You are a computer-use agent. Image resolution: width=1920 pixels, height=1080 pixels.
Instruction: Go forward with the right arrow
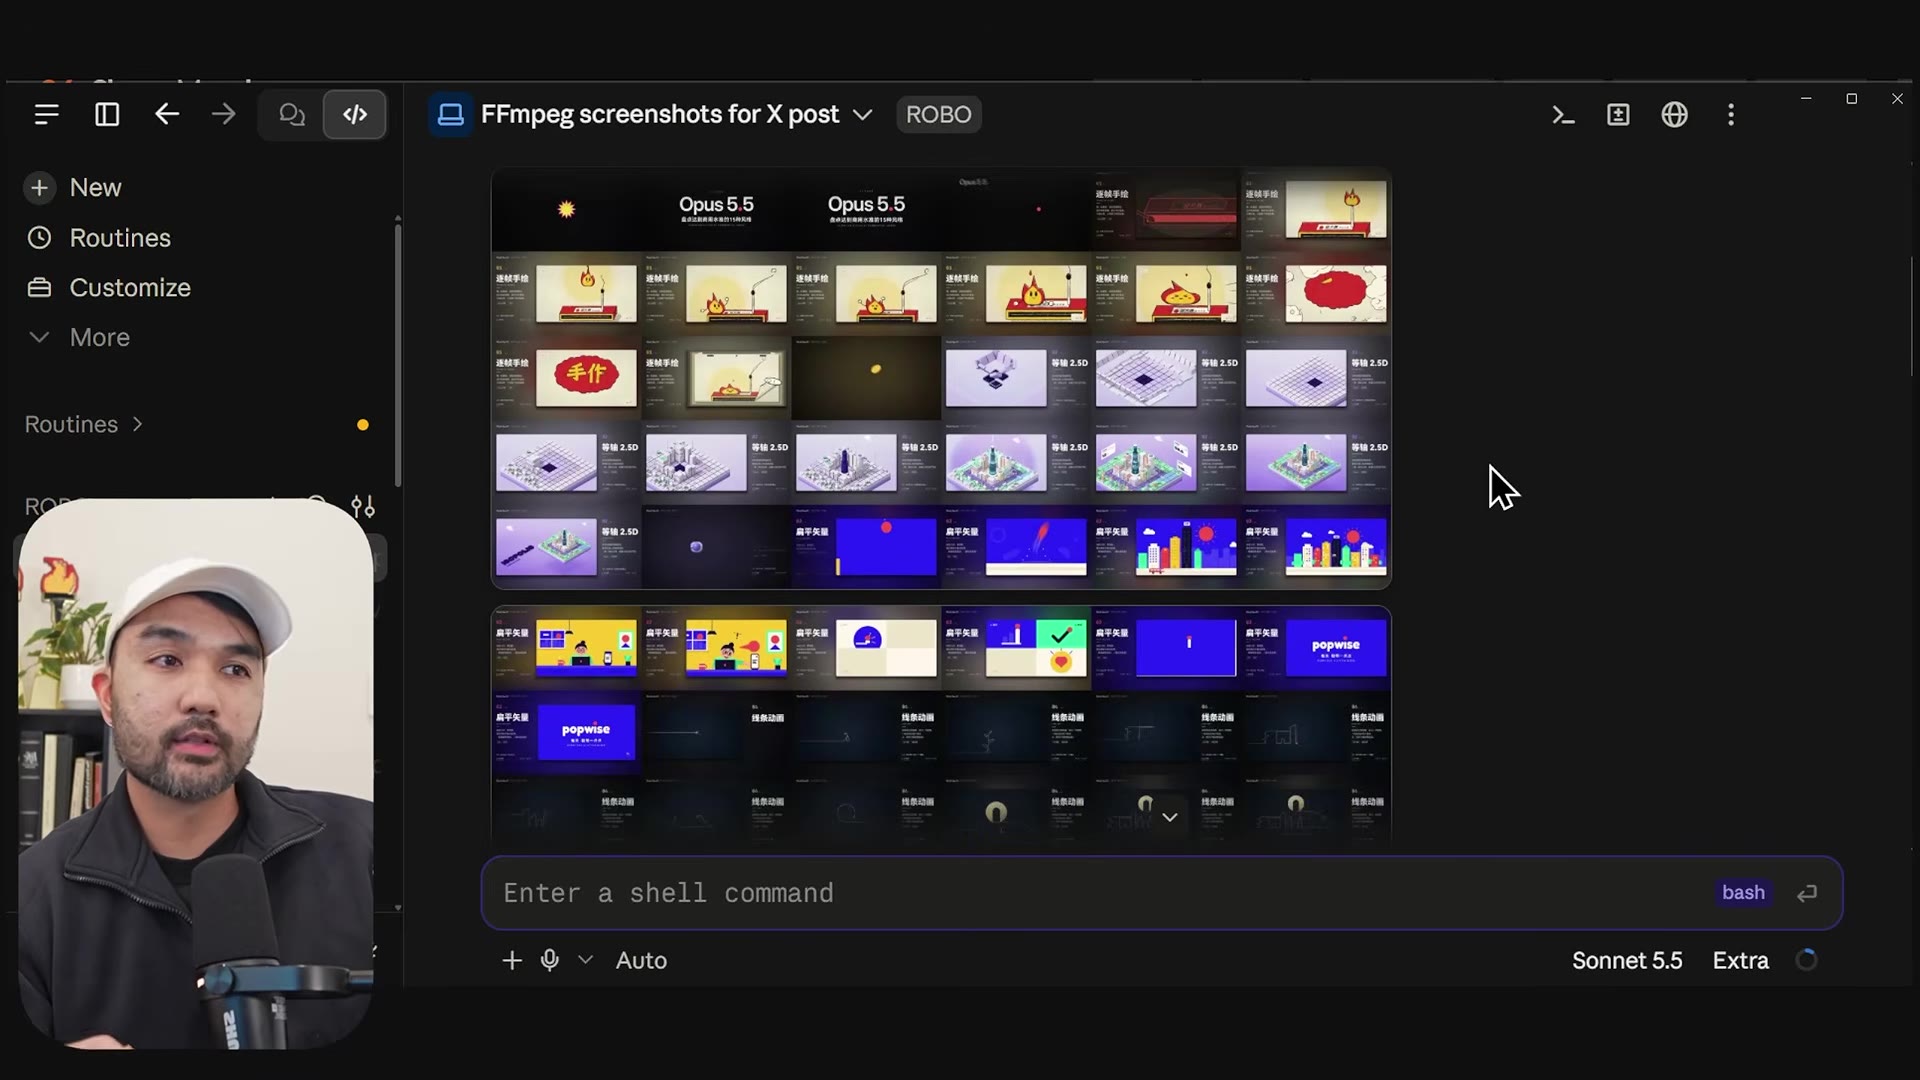click(x=223, y=114)
